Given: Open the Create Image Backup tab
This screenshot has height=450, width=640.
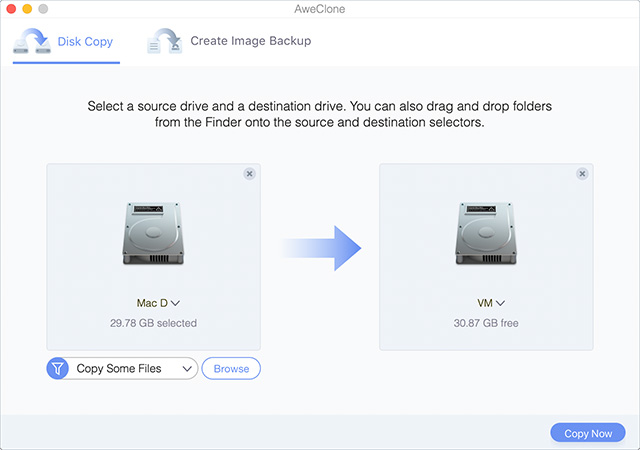Looking at the screenshot, I should (x=229, y=41).
